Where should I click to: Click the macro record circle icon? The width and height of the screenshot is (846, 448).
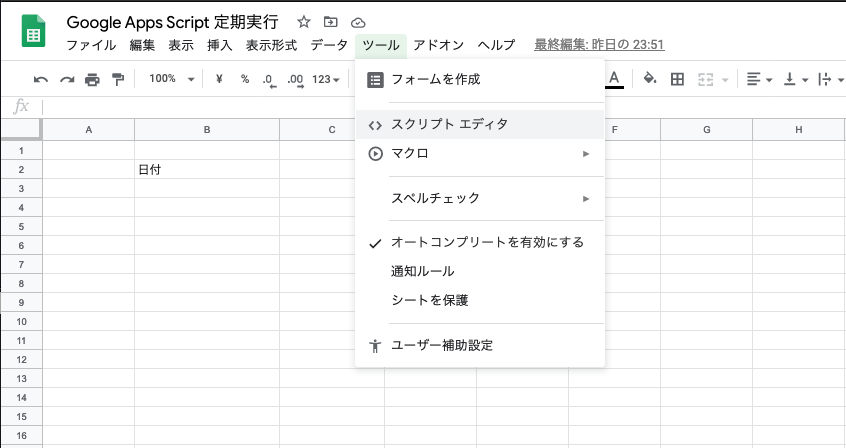click(x=375, y=154)
